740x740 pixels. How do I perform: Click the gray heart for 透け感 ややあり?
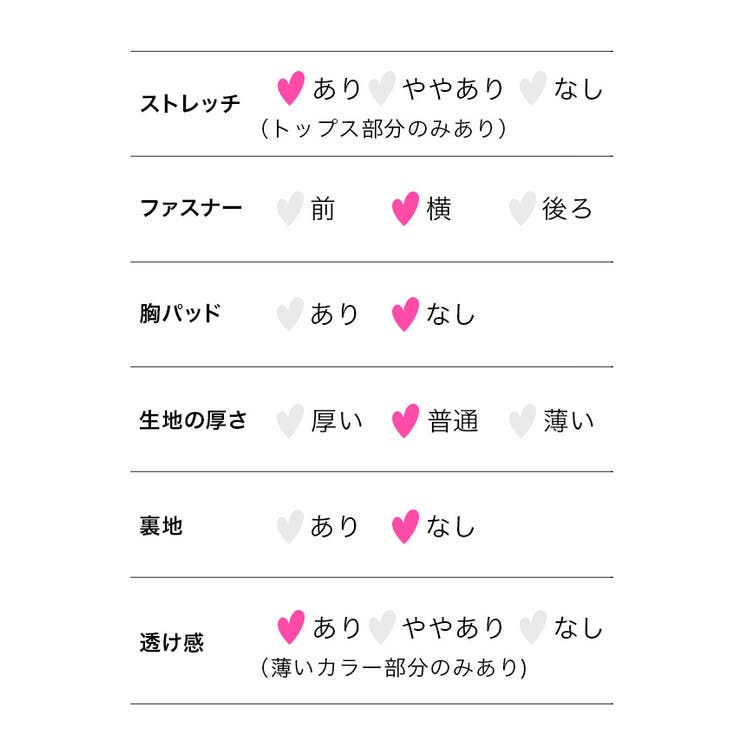382,627
